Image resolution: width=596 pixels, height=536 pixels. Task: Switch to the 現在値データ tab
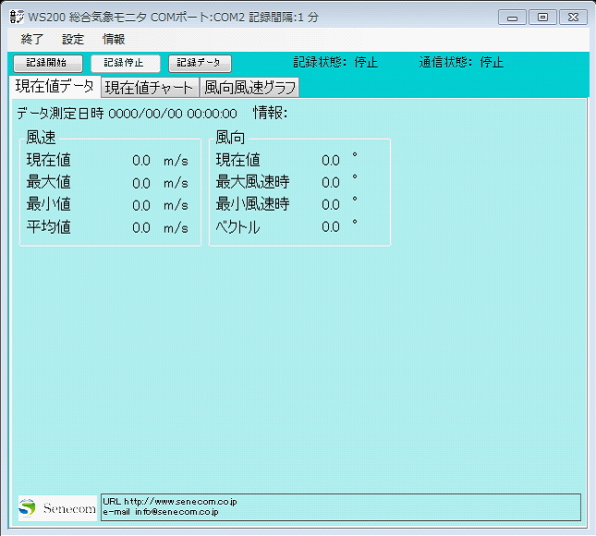[x=55, y=87]
